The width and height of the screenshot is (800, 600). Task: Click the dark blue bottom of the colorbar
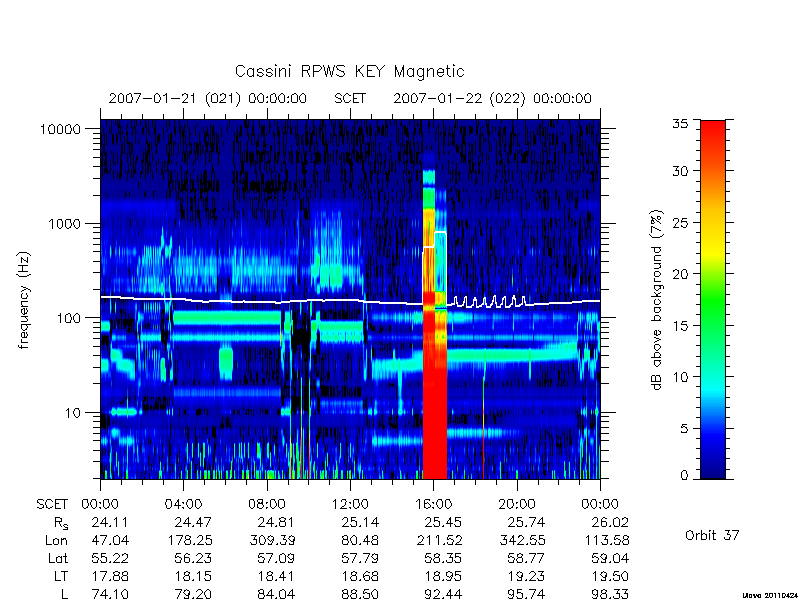pyautogui.click(x=713, y=467)
